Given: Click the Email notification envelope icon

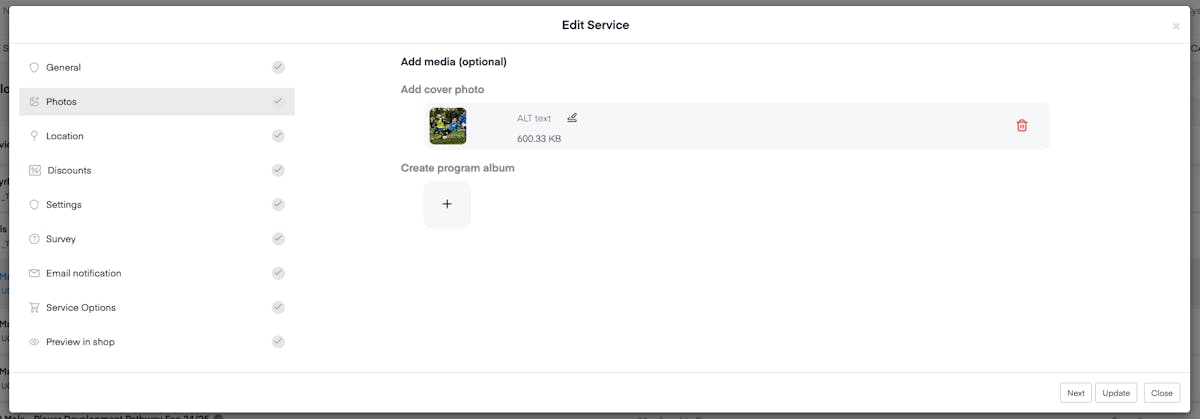Looking at the screenshot, I should point(34,273).
